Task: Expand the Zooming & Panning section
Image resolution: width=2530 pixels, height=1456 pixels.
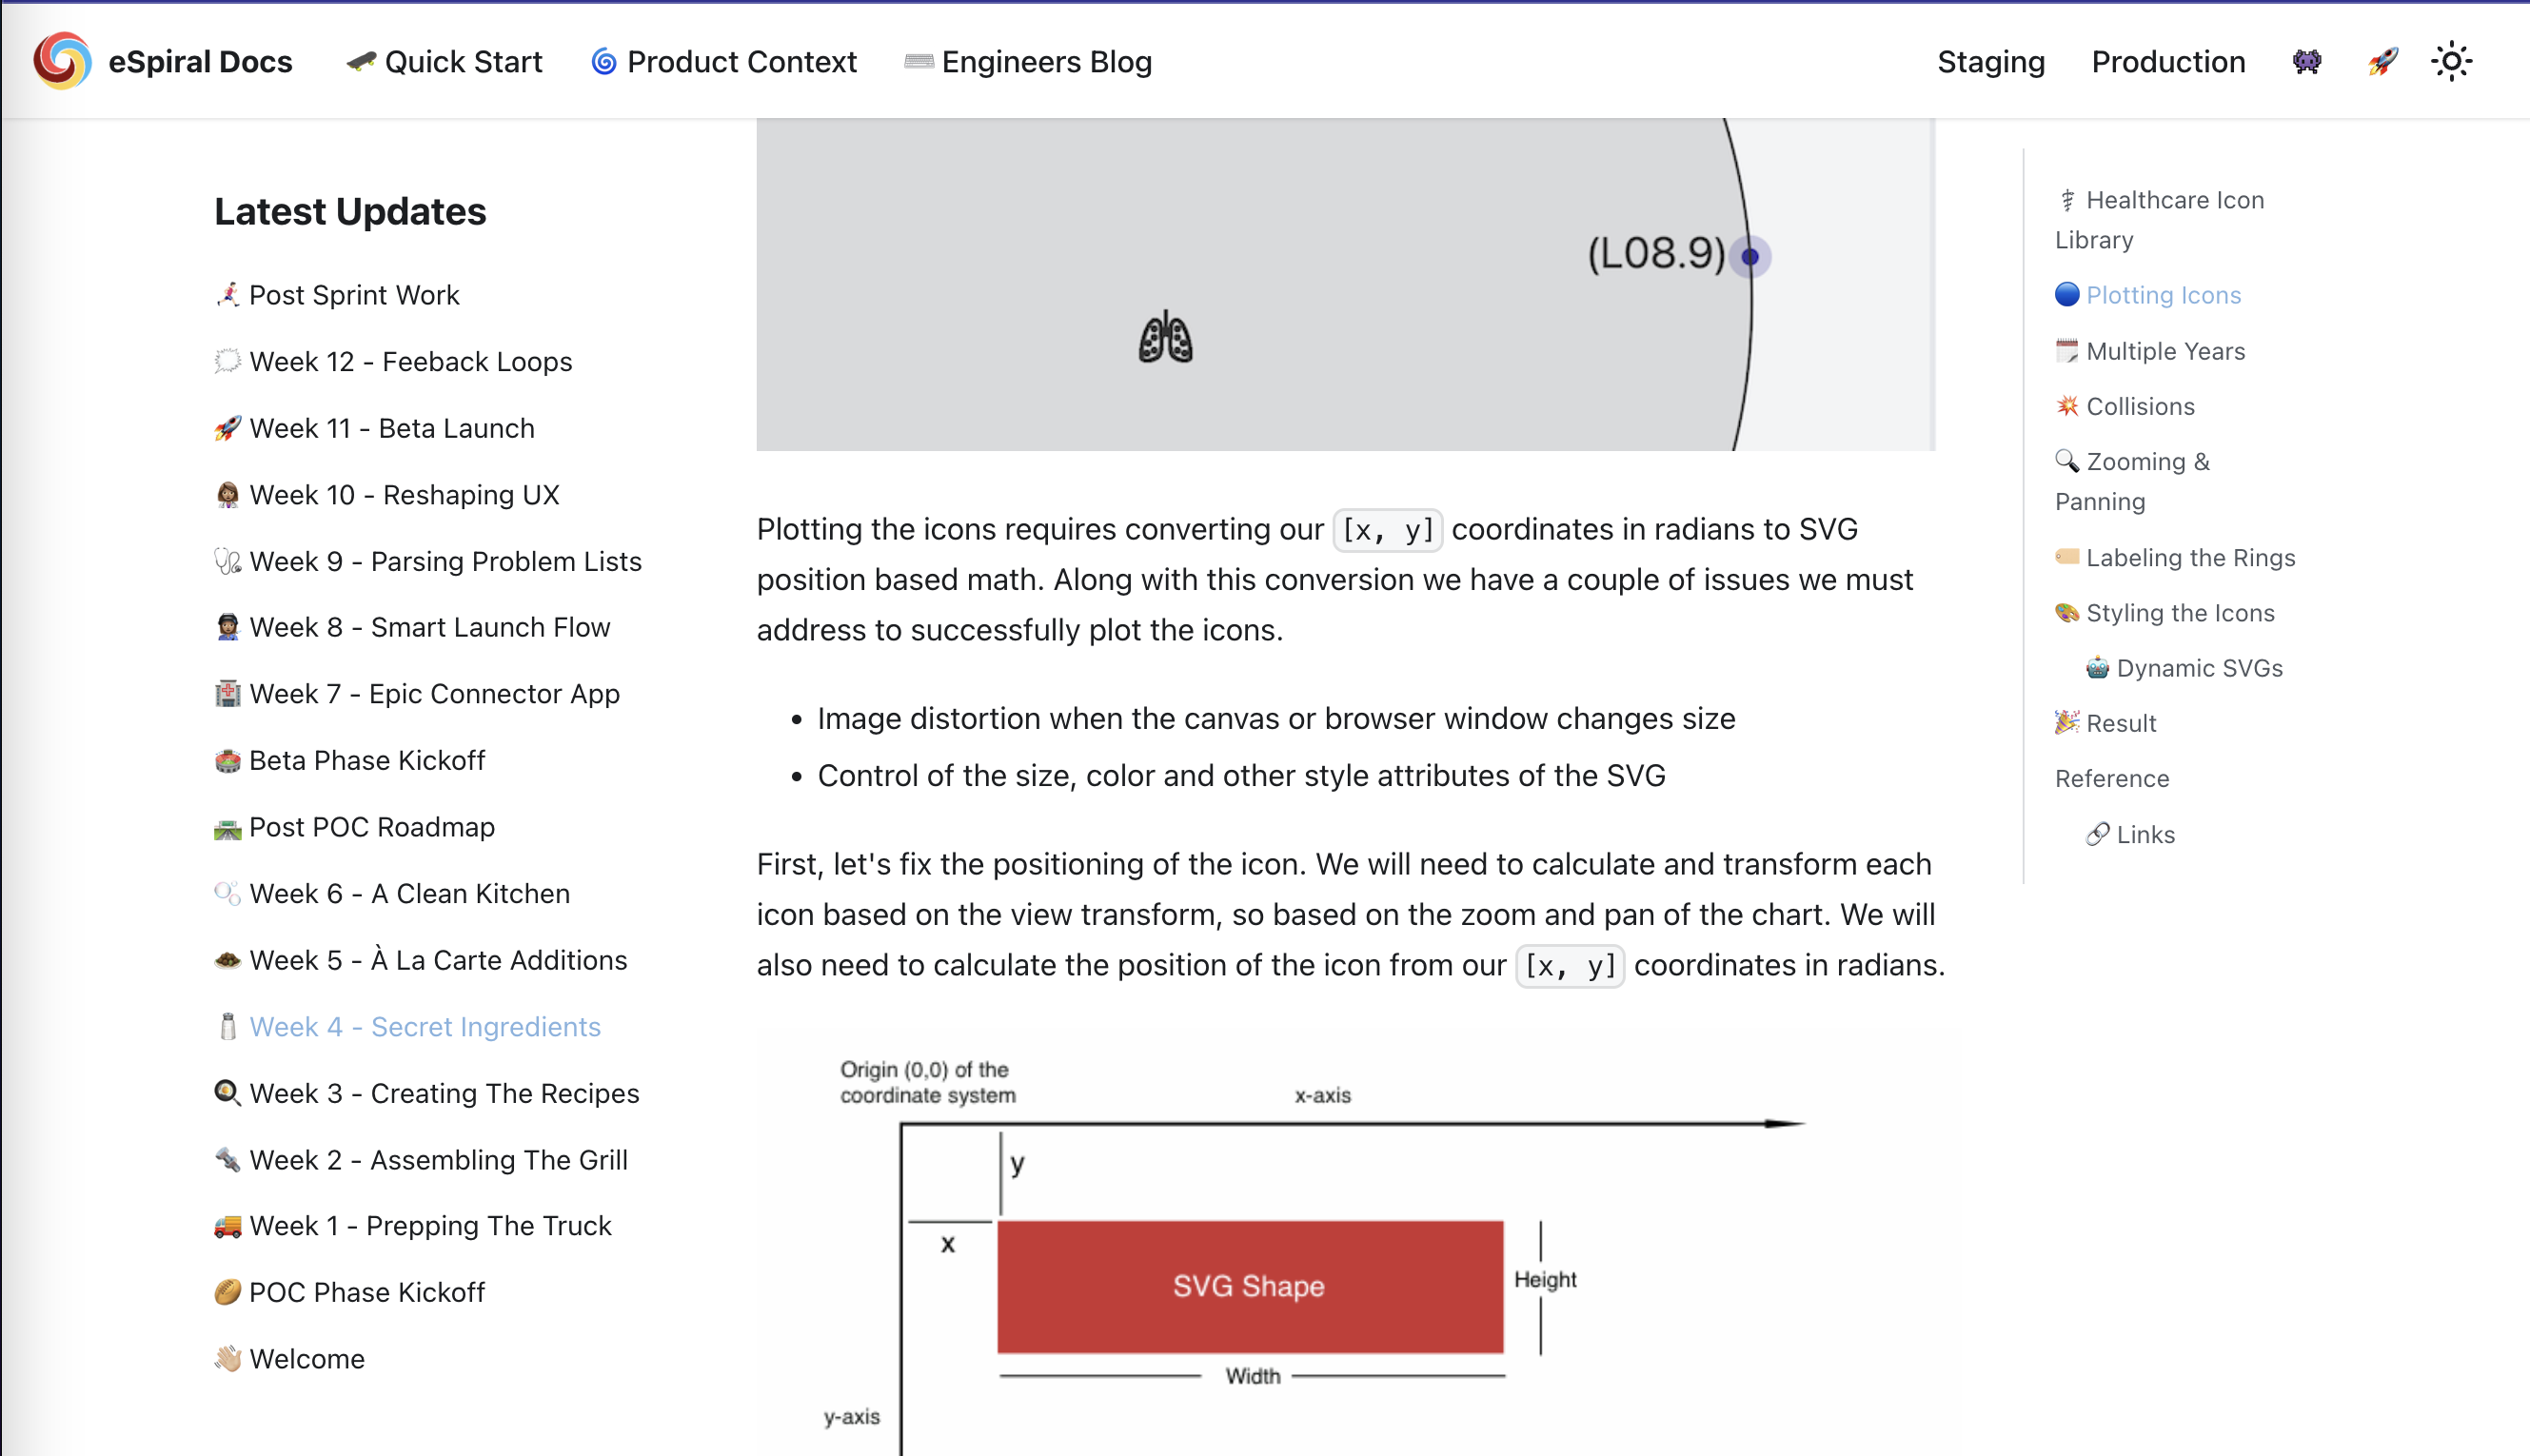Action: [x=2132, y=482]
